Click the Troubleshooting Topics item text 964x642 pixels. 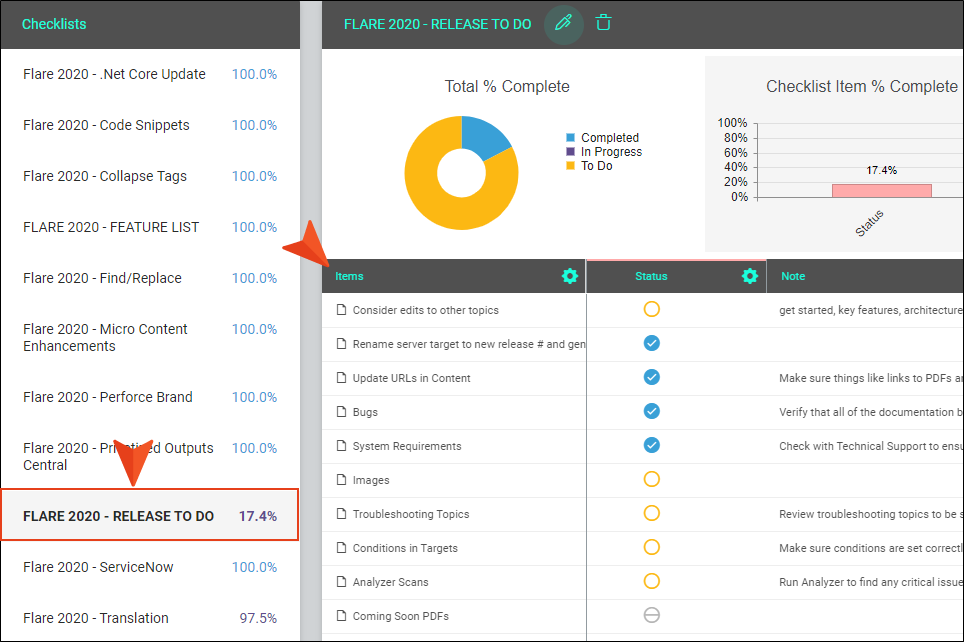(411, 514)
